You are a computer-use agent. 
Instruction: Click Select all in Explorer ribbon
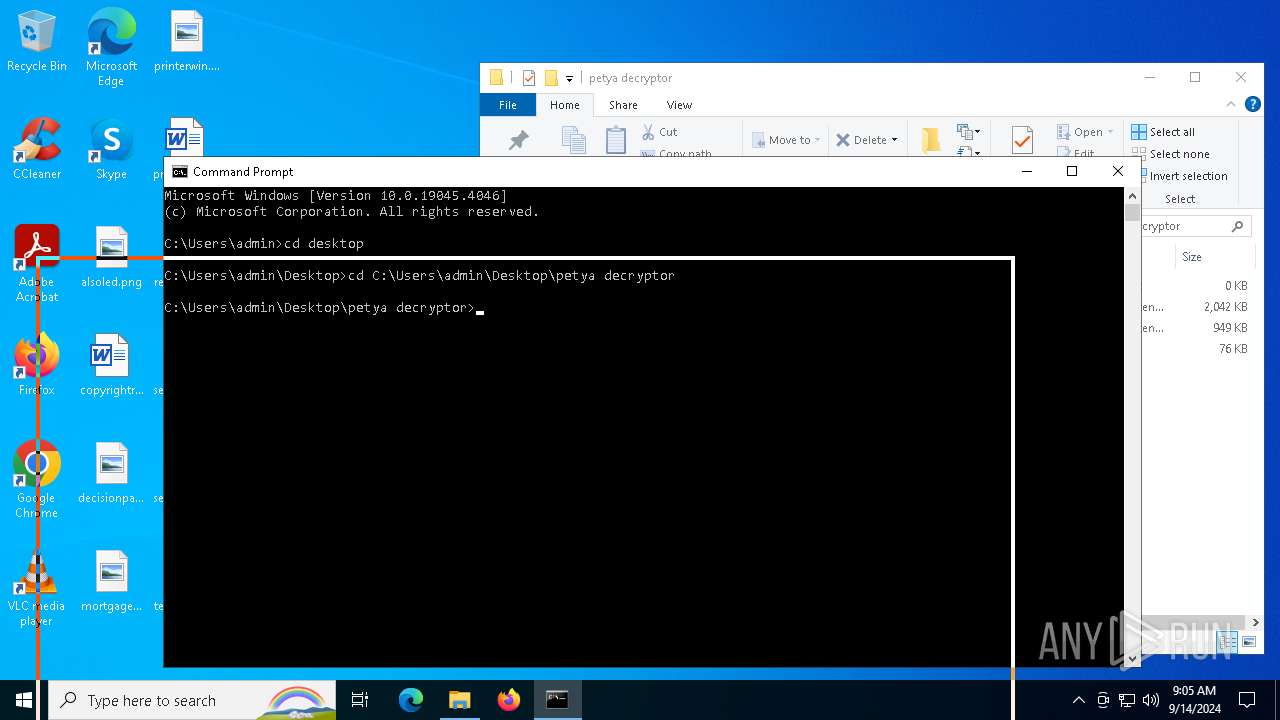point(1163,132)
